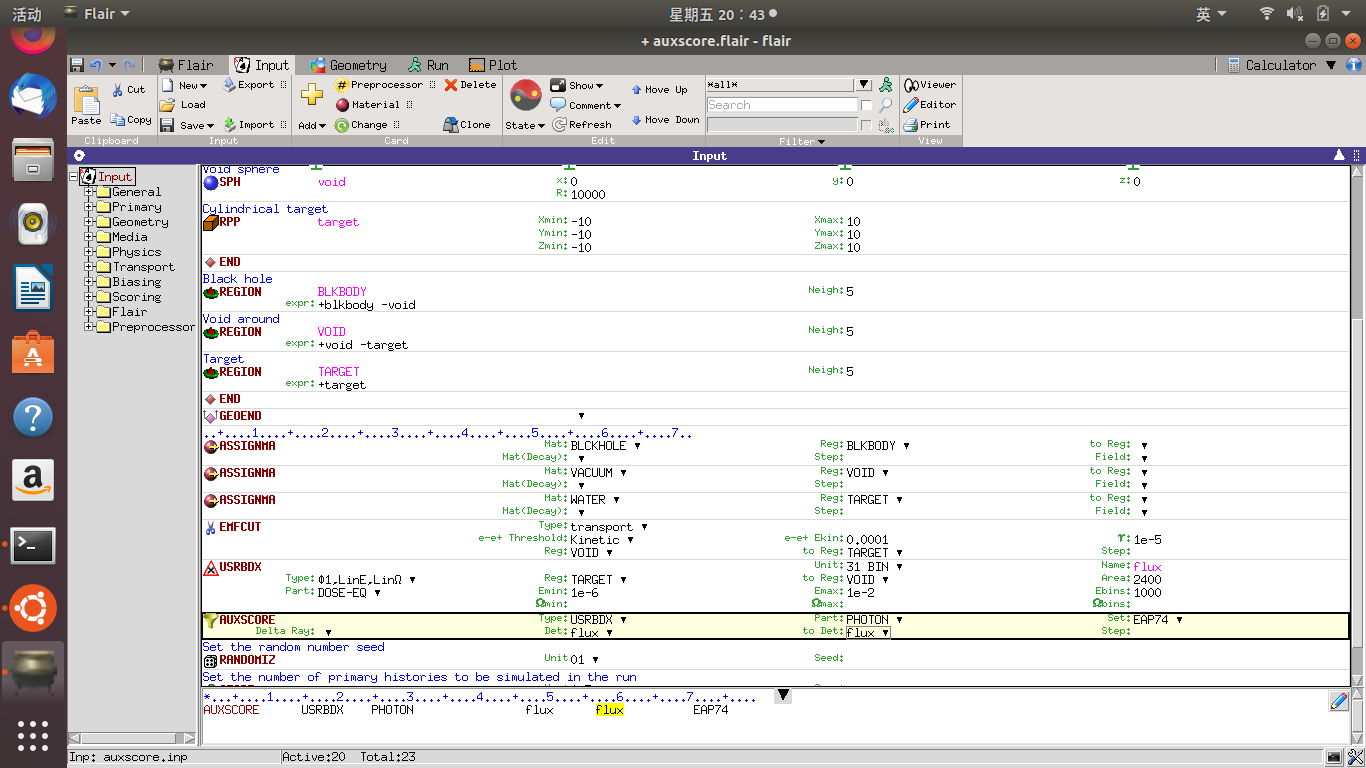Collapse the Input root tree node
1366x768 pixels.
[x=74, y=177]
